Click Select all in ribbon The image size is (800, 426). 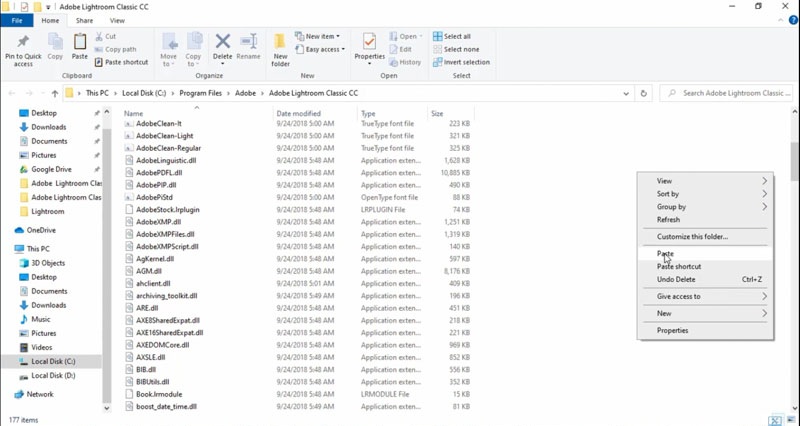point(452,36)
